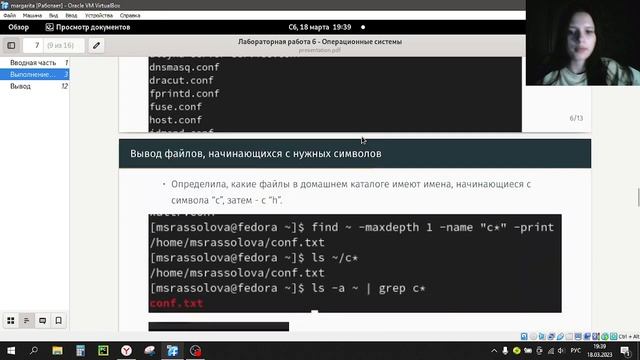Click the VirtualBox mouse integration indicator

(x=605, y=336)
